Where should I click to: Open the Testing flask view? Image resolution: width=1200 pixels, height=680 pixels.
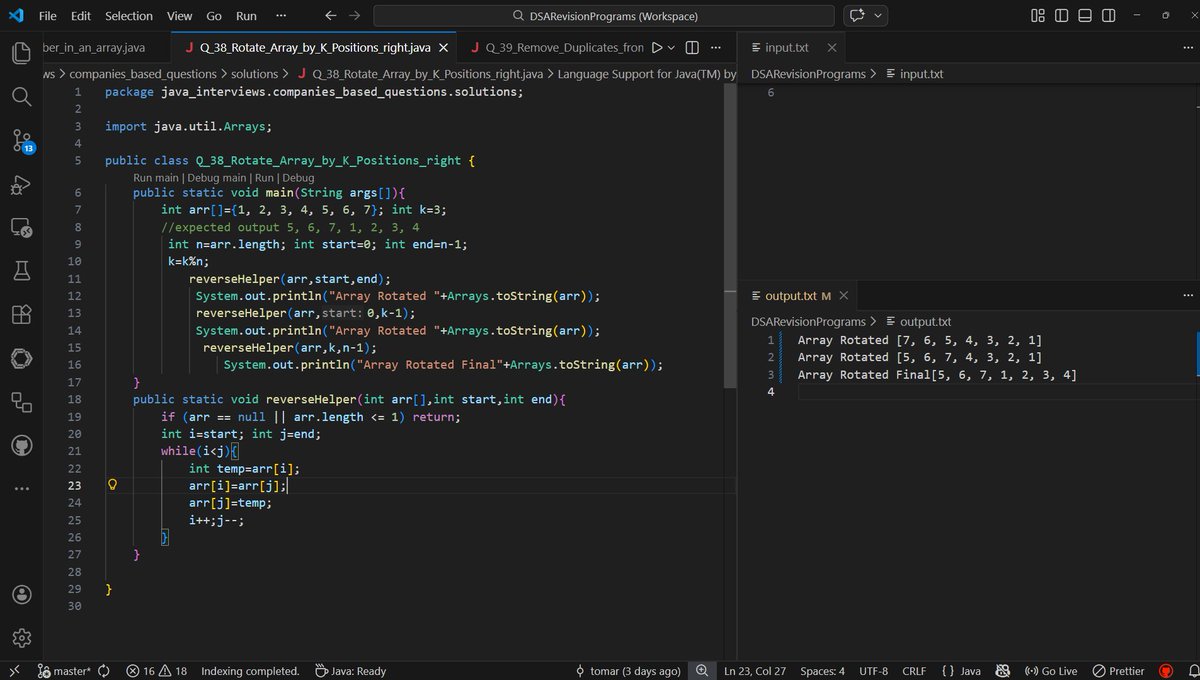[x=22, y=270]
